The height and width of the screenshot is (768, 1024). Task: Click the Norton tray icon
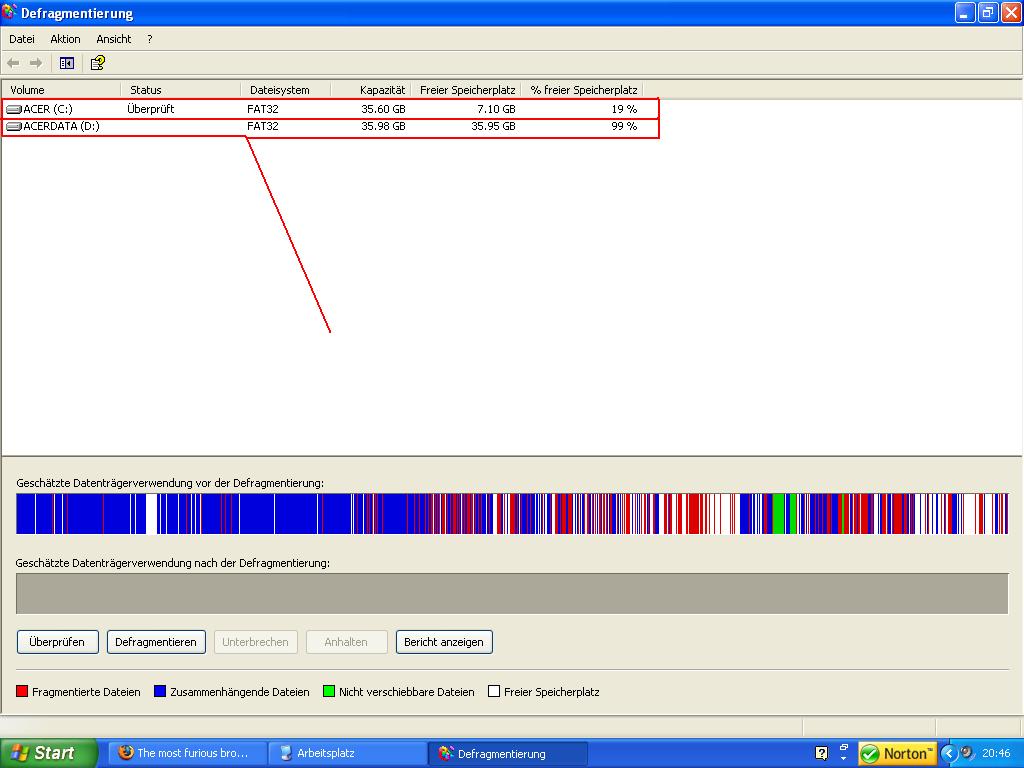[897, 754]
